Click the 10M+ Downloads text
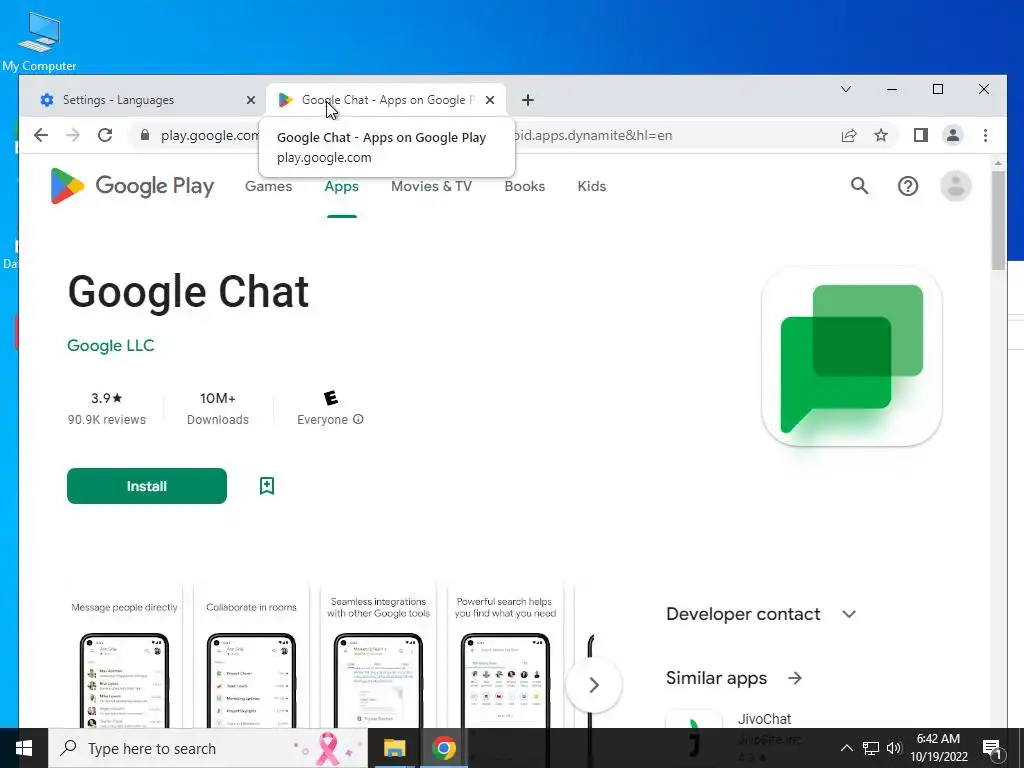This screenshot has height=768, width=1024. [217, 408]
